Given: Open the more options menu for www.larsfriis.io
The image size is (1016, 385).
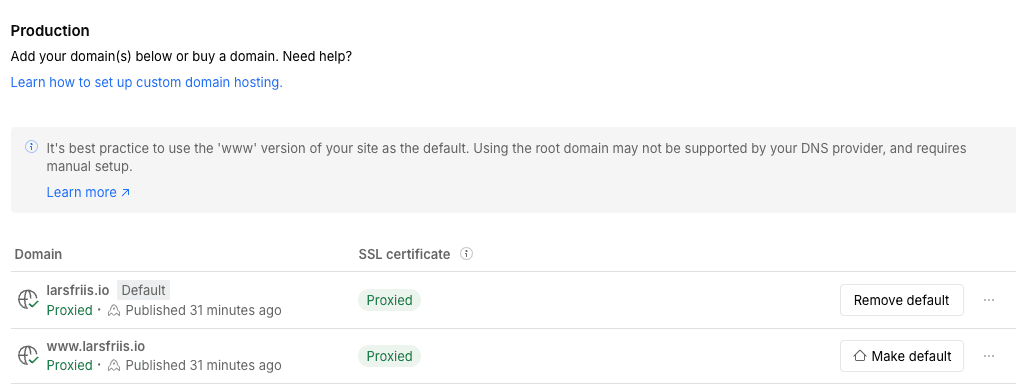Looking at the screenshot, I should point(988,356).
